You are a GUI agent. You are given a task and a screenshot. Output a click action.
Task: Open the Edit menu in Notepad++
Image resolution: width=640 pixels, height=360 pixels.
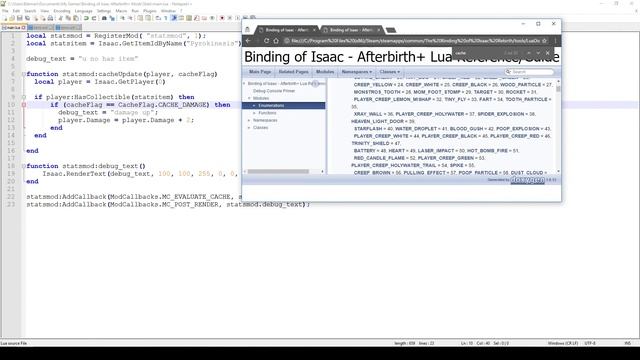pos(16,11)
